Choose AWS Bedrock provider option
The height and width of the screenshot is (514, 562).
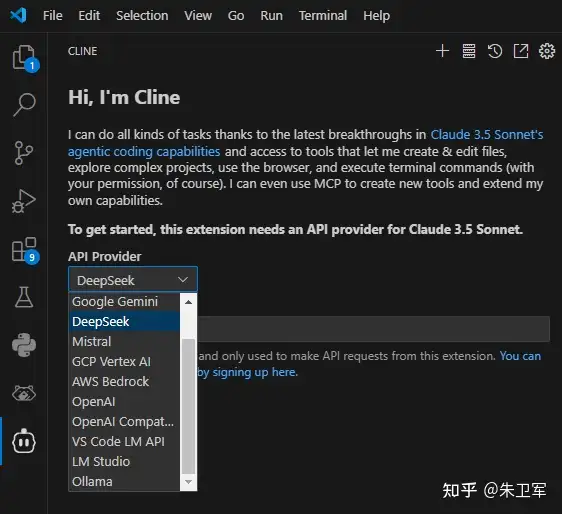click(x=124, y=382)
